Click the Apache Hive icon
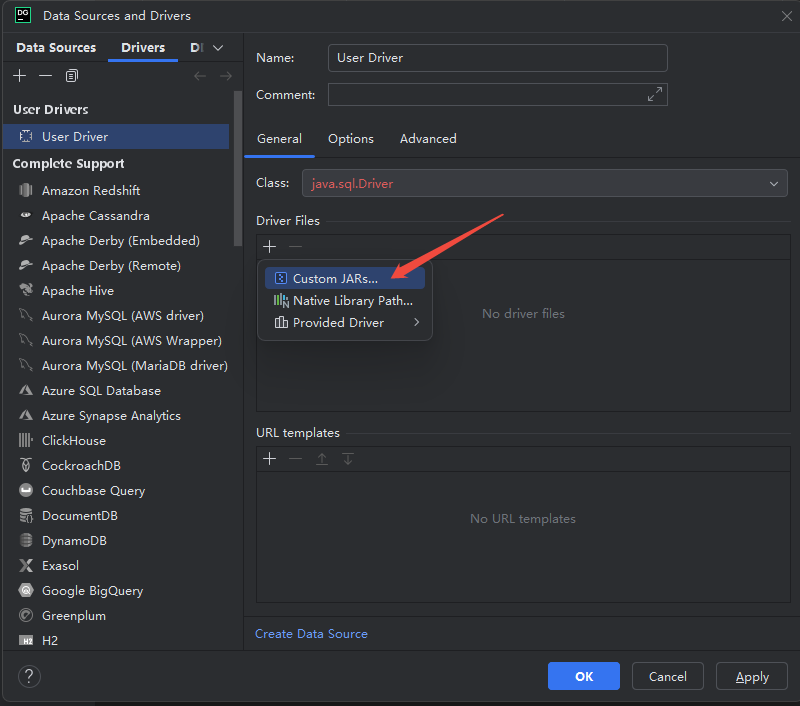This screenshot has width=800, height=706. (26, 290)
